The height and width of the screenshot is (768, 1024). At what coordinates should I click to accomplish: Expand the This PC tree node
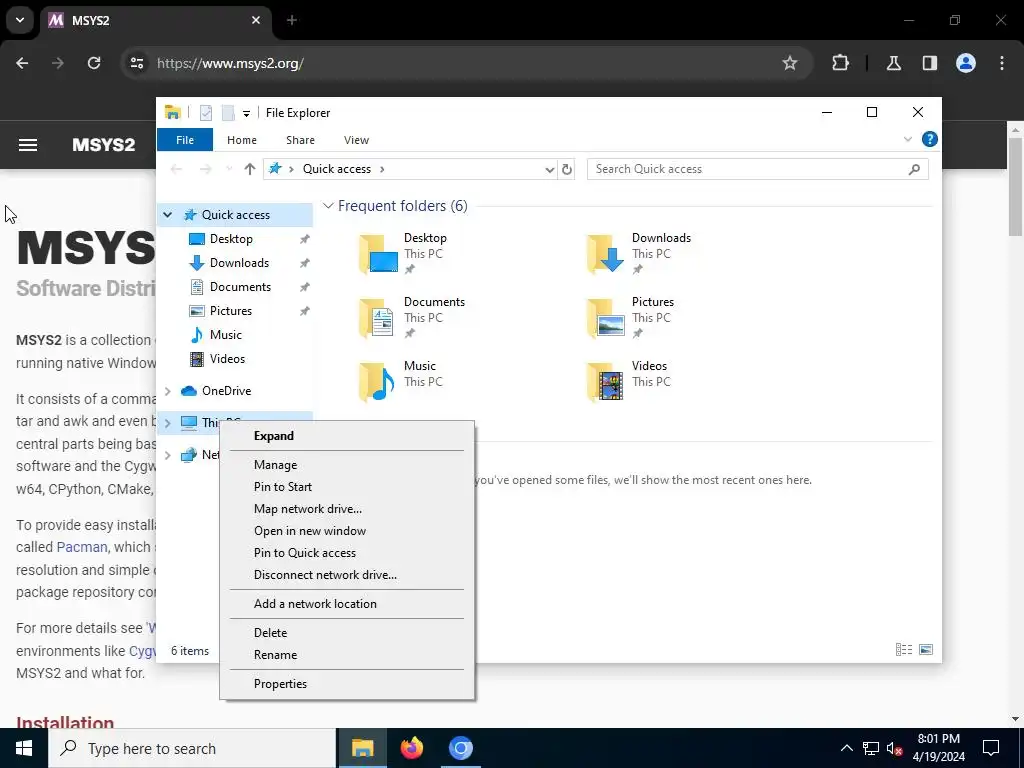click(x=168, y=423)
